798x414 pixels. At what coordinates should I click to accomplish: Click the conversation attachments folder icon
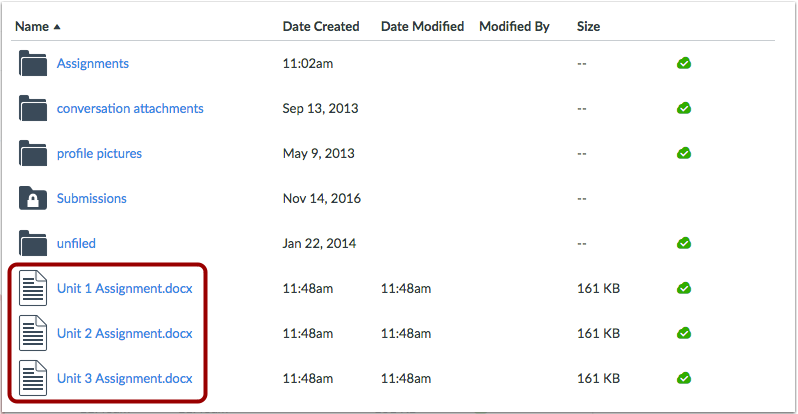click(33, 108)
